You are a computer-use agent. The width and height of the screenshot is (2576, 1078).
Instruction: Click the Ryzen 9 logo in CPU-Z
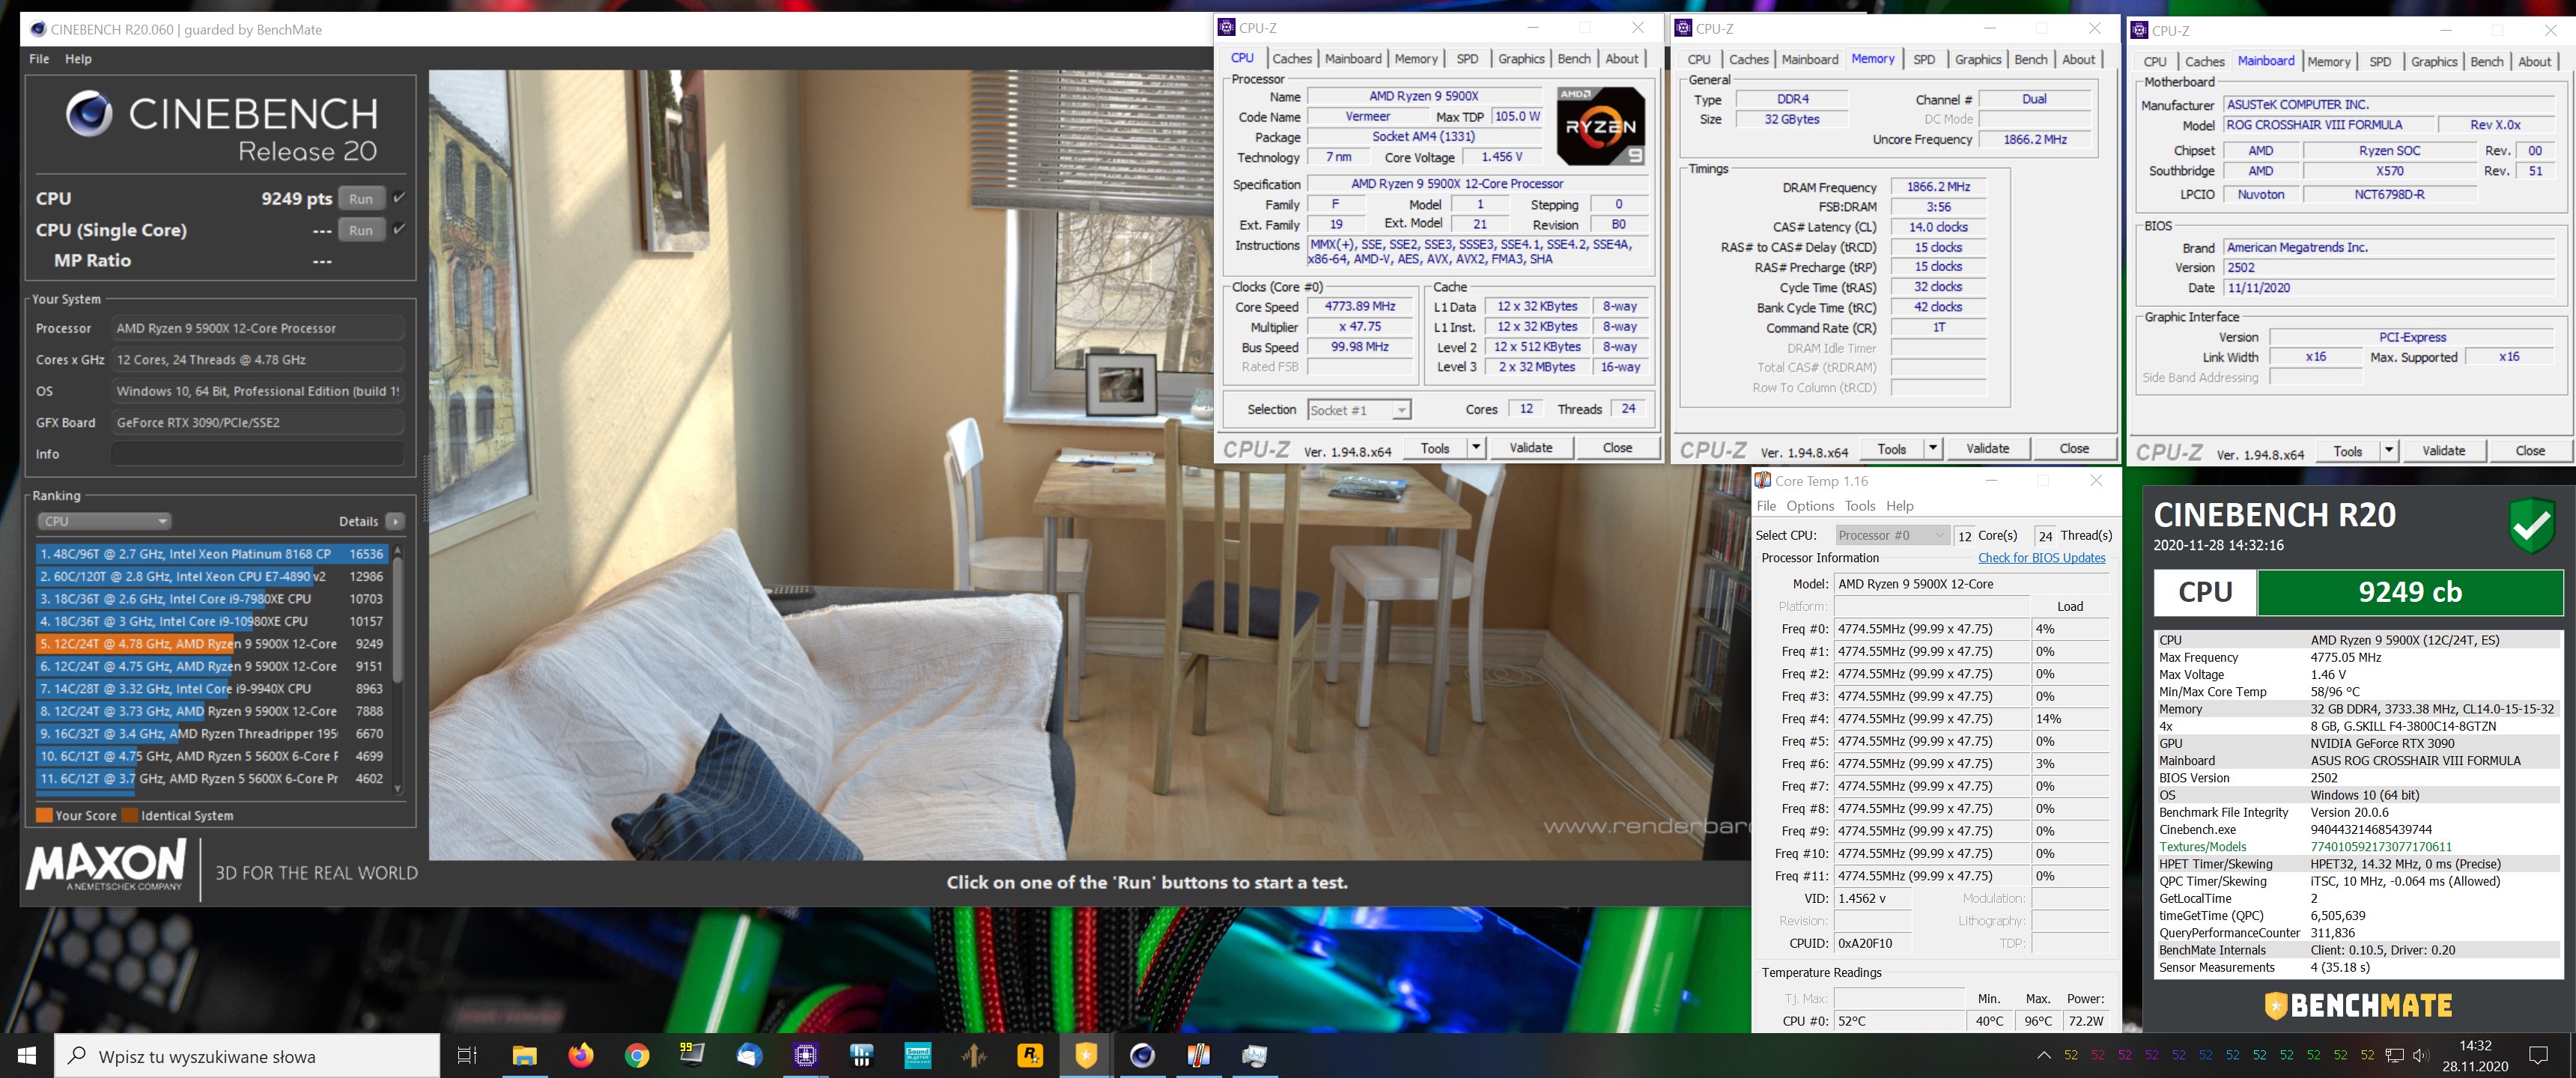1600,126
